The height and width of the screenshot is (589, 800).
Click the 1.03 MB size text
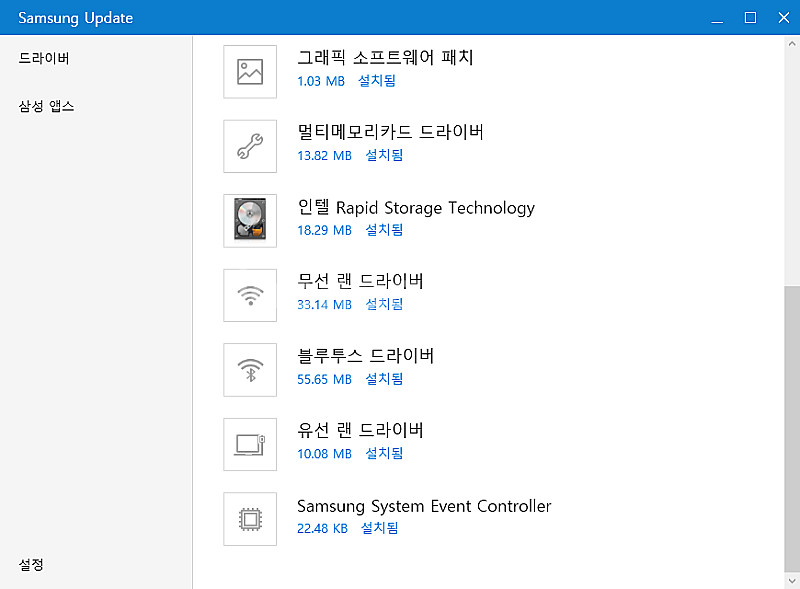click(x=321, y=81)
